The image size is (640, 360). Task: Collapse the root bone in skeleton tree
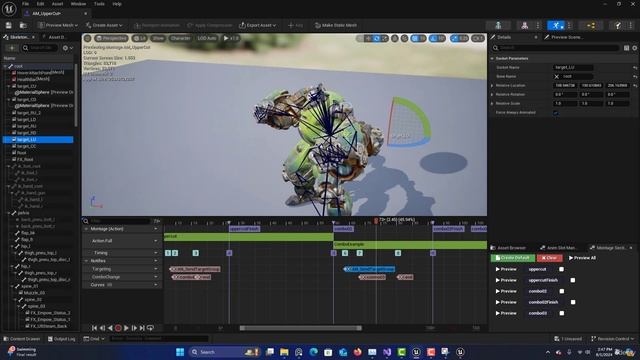[5, 66]
